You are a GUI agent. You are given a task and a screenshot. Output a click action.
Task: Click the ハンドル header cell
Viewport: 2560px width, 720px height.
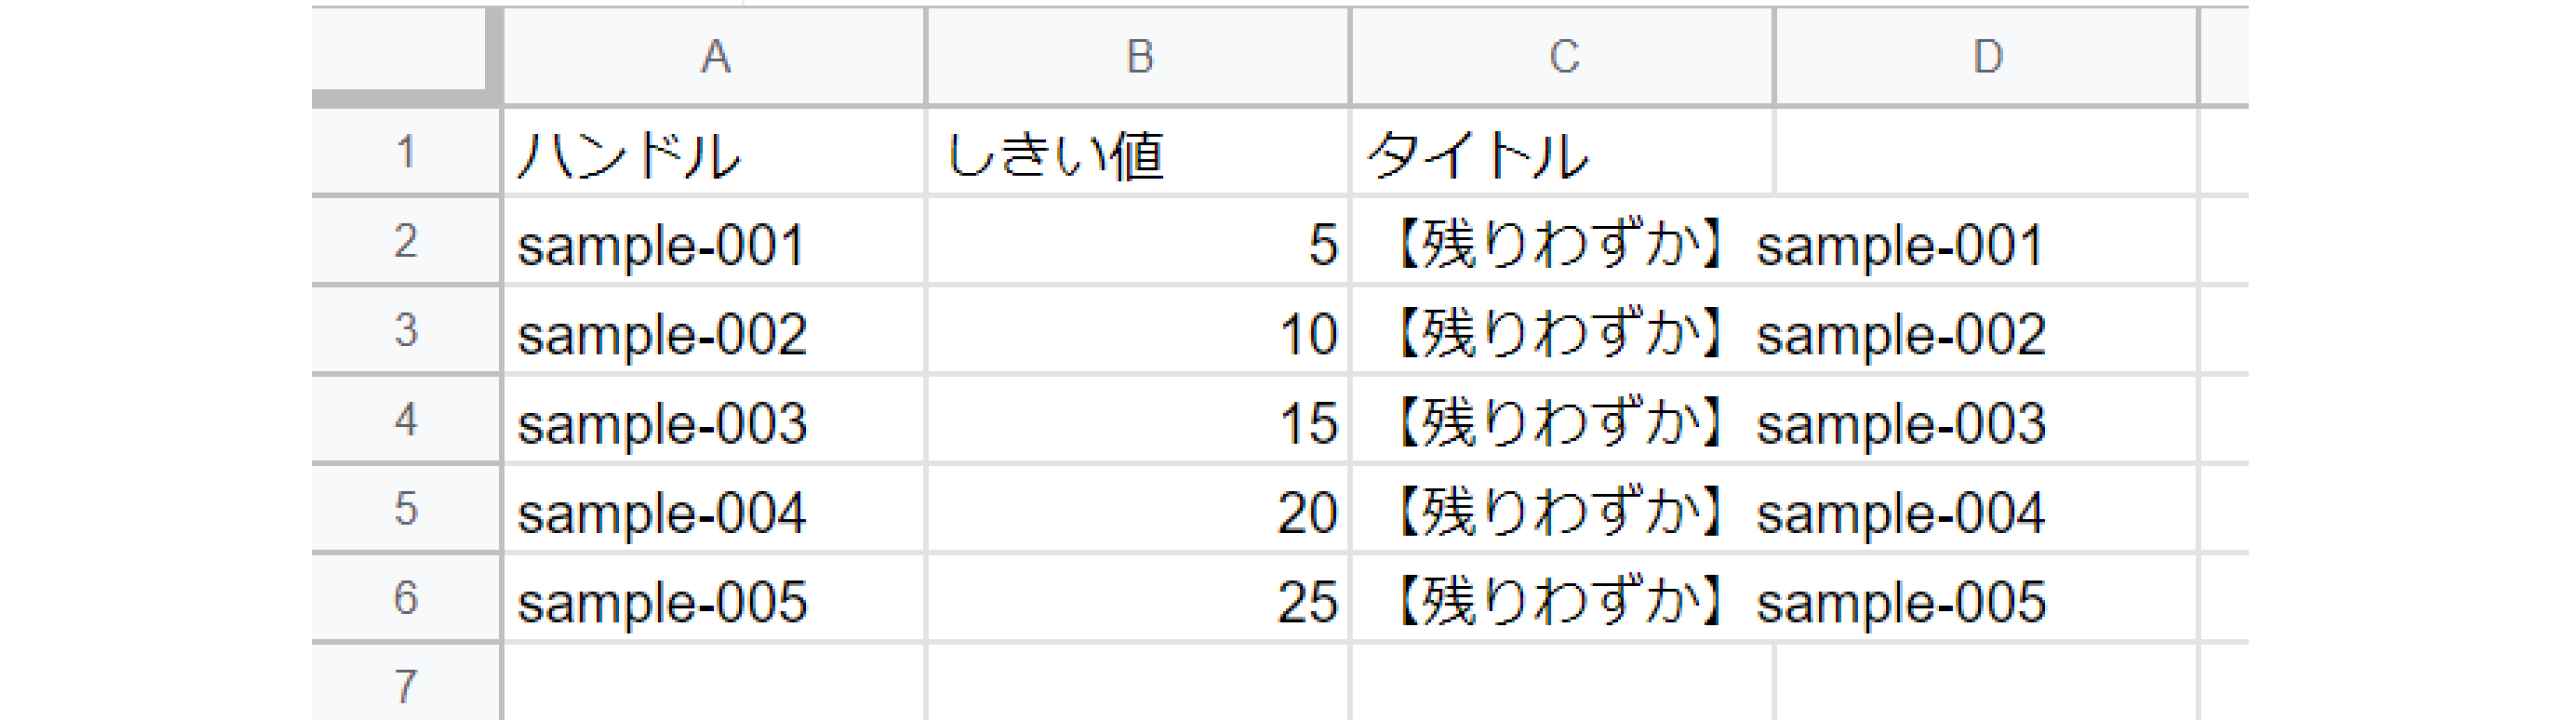point(714,153)
